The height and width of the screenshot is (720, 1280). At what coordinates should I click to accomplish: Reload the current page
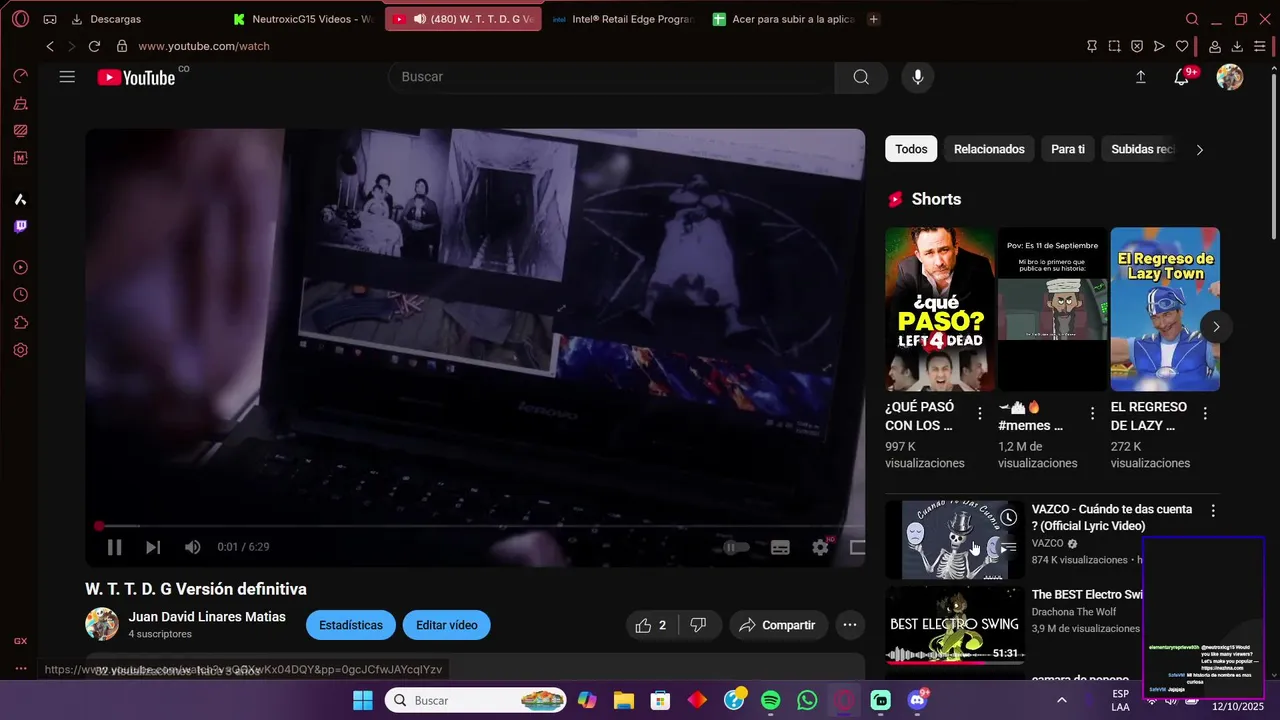click(x=94, y=46)
